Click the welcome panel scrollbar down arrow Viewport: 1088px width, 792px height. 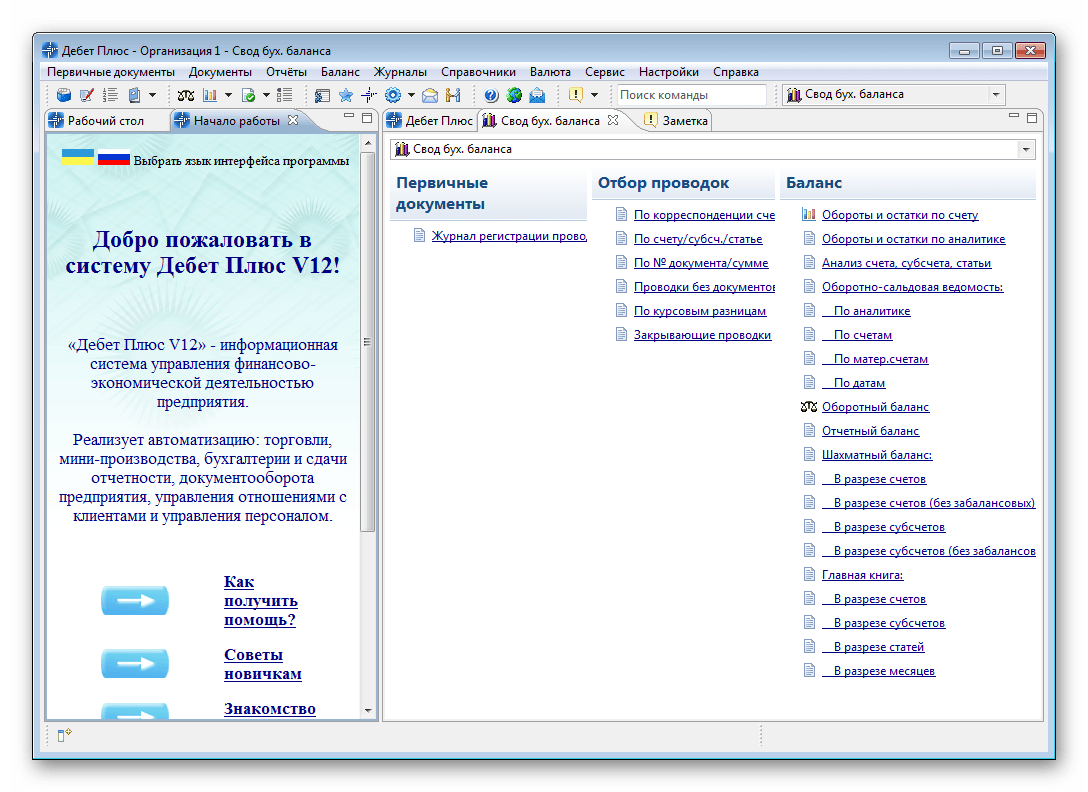pos(368,711)
